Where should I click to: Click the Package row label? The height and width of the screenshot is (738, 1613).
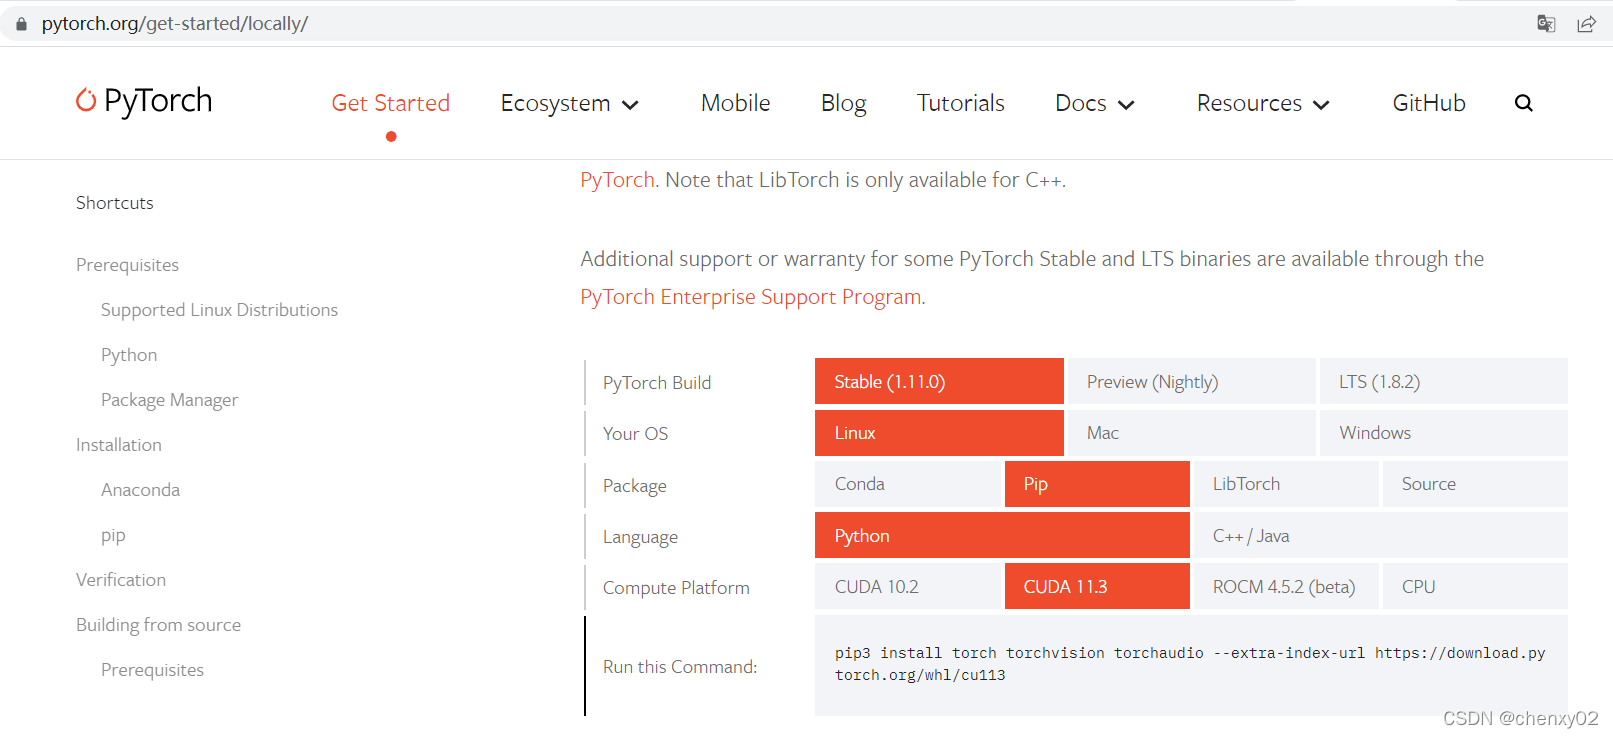[634, 486]
